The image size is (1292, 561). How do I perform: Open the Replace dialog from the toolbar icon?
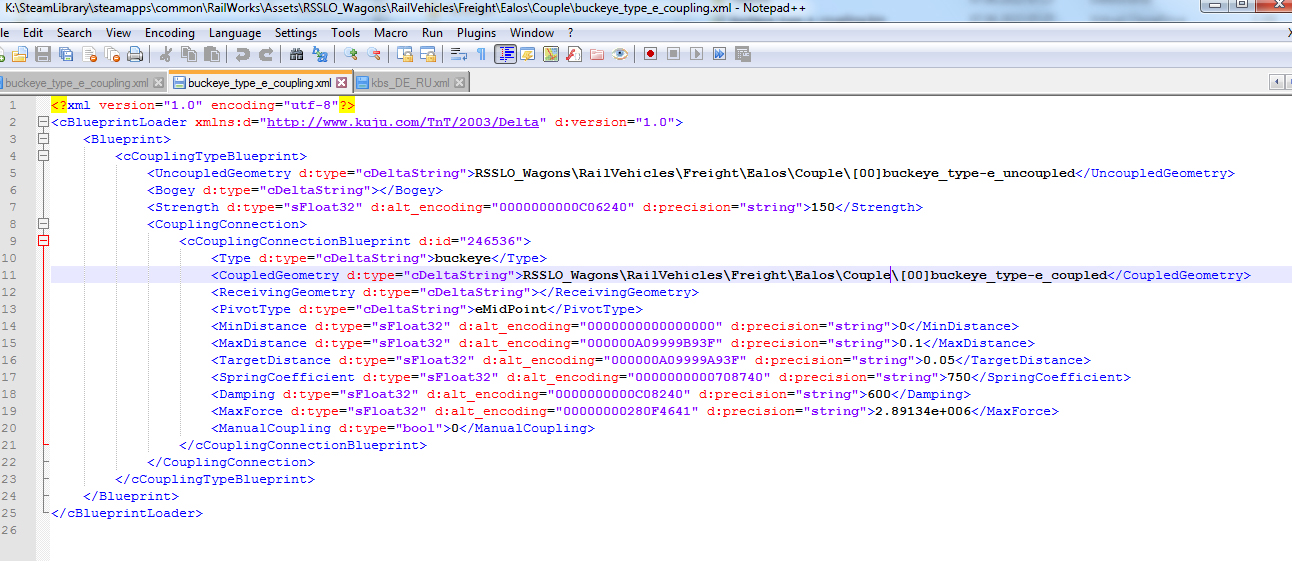click(319, 54)
